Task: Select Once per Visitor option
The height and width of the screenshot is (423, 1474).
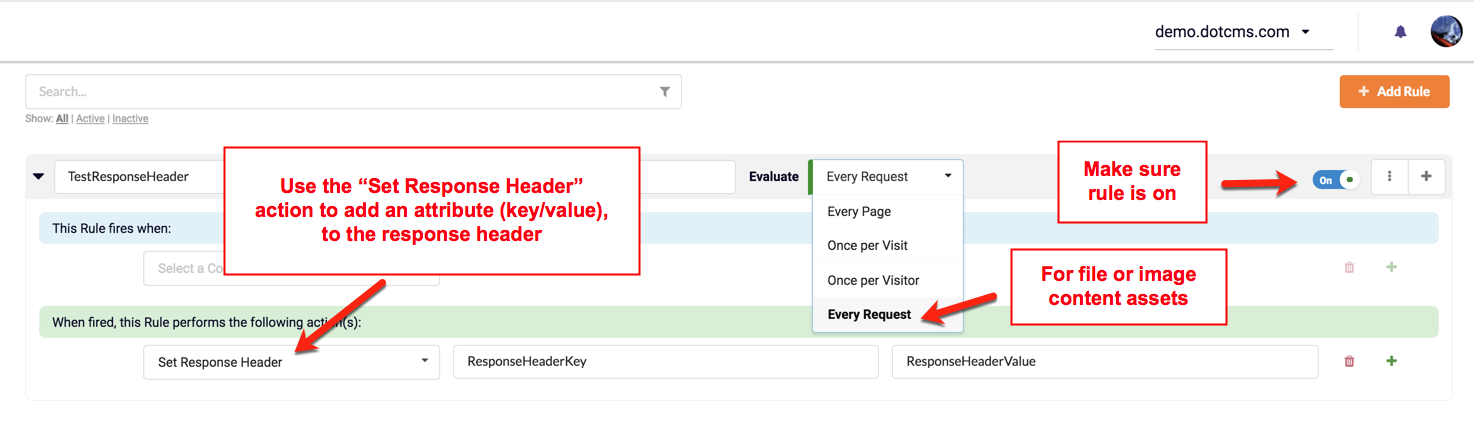Action: (x=873, y=281)
